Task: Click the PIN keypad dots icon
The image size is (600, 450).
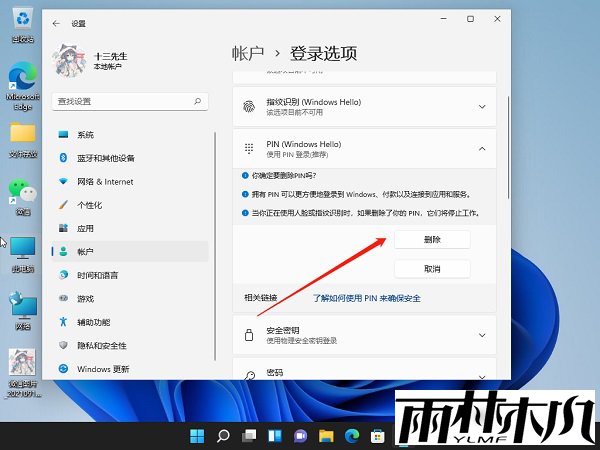Action: [x=249, y=148]
